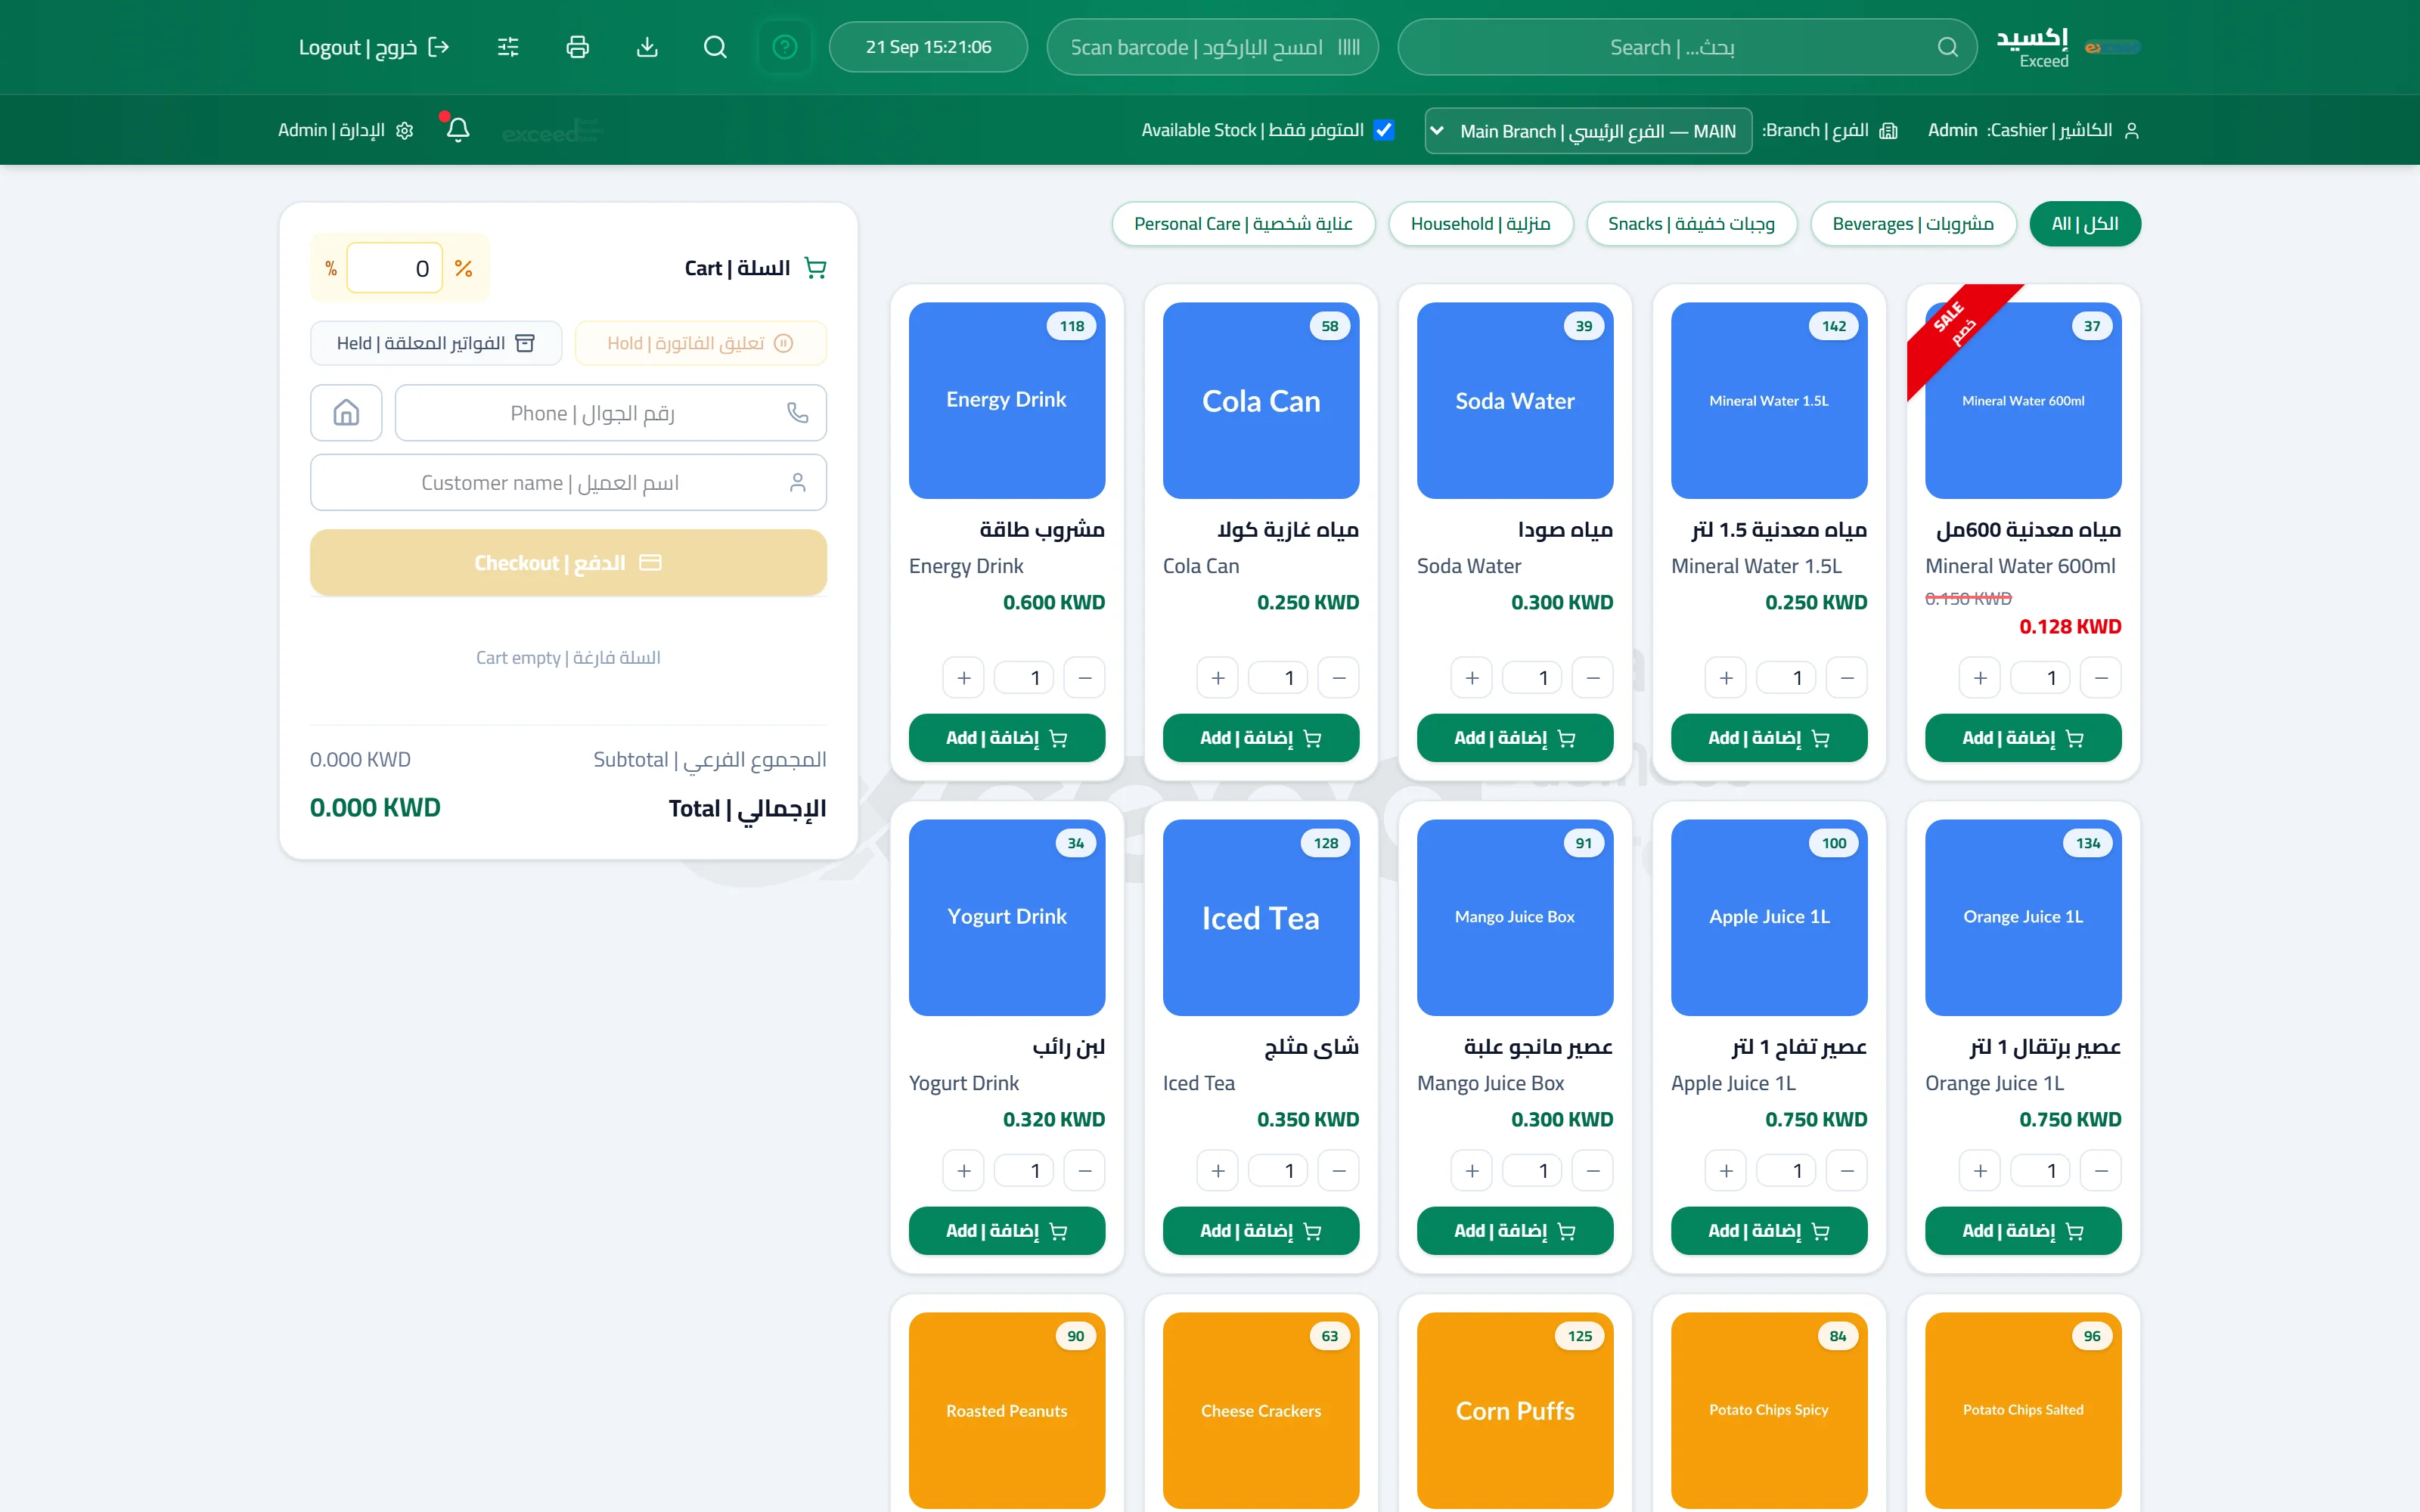Click the barcode icon in scan field
The height and width of the screenshot is (1512, 2420).
[x=1349, y=47]
